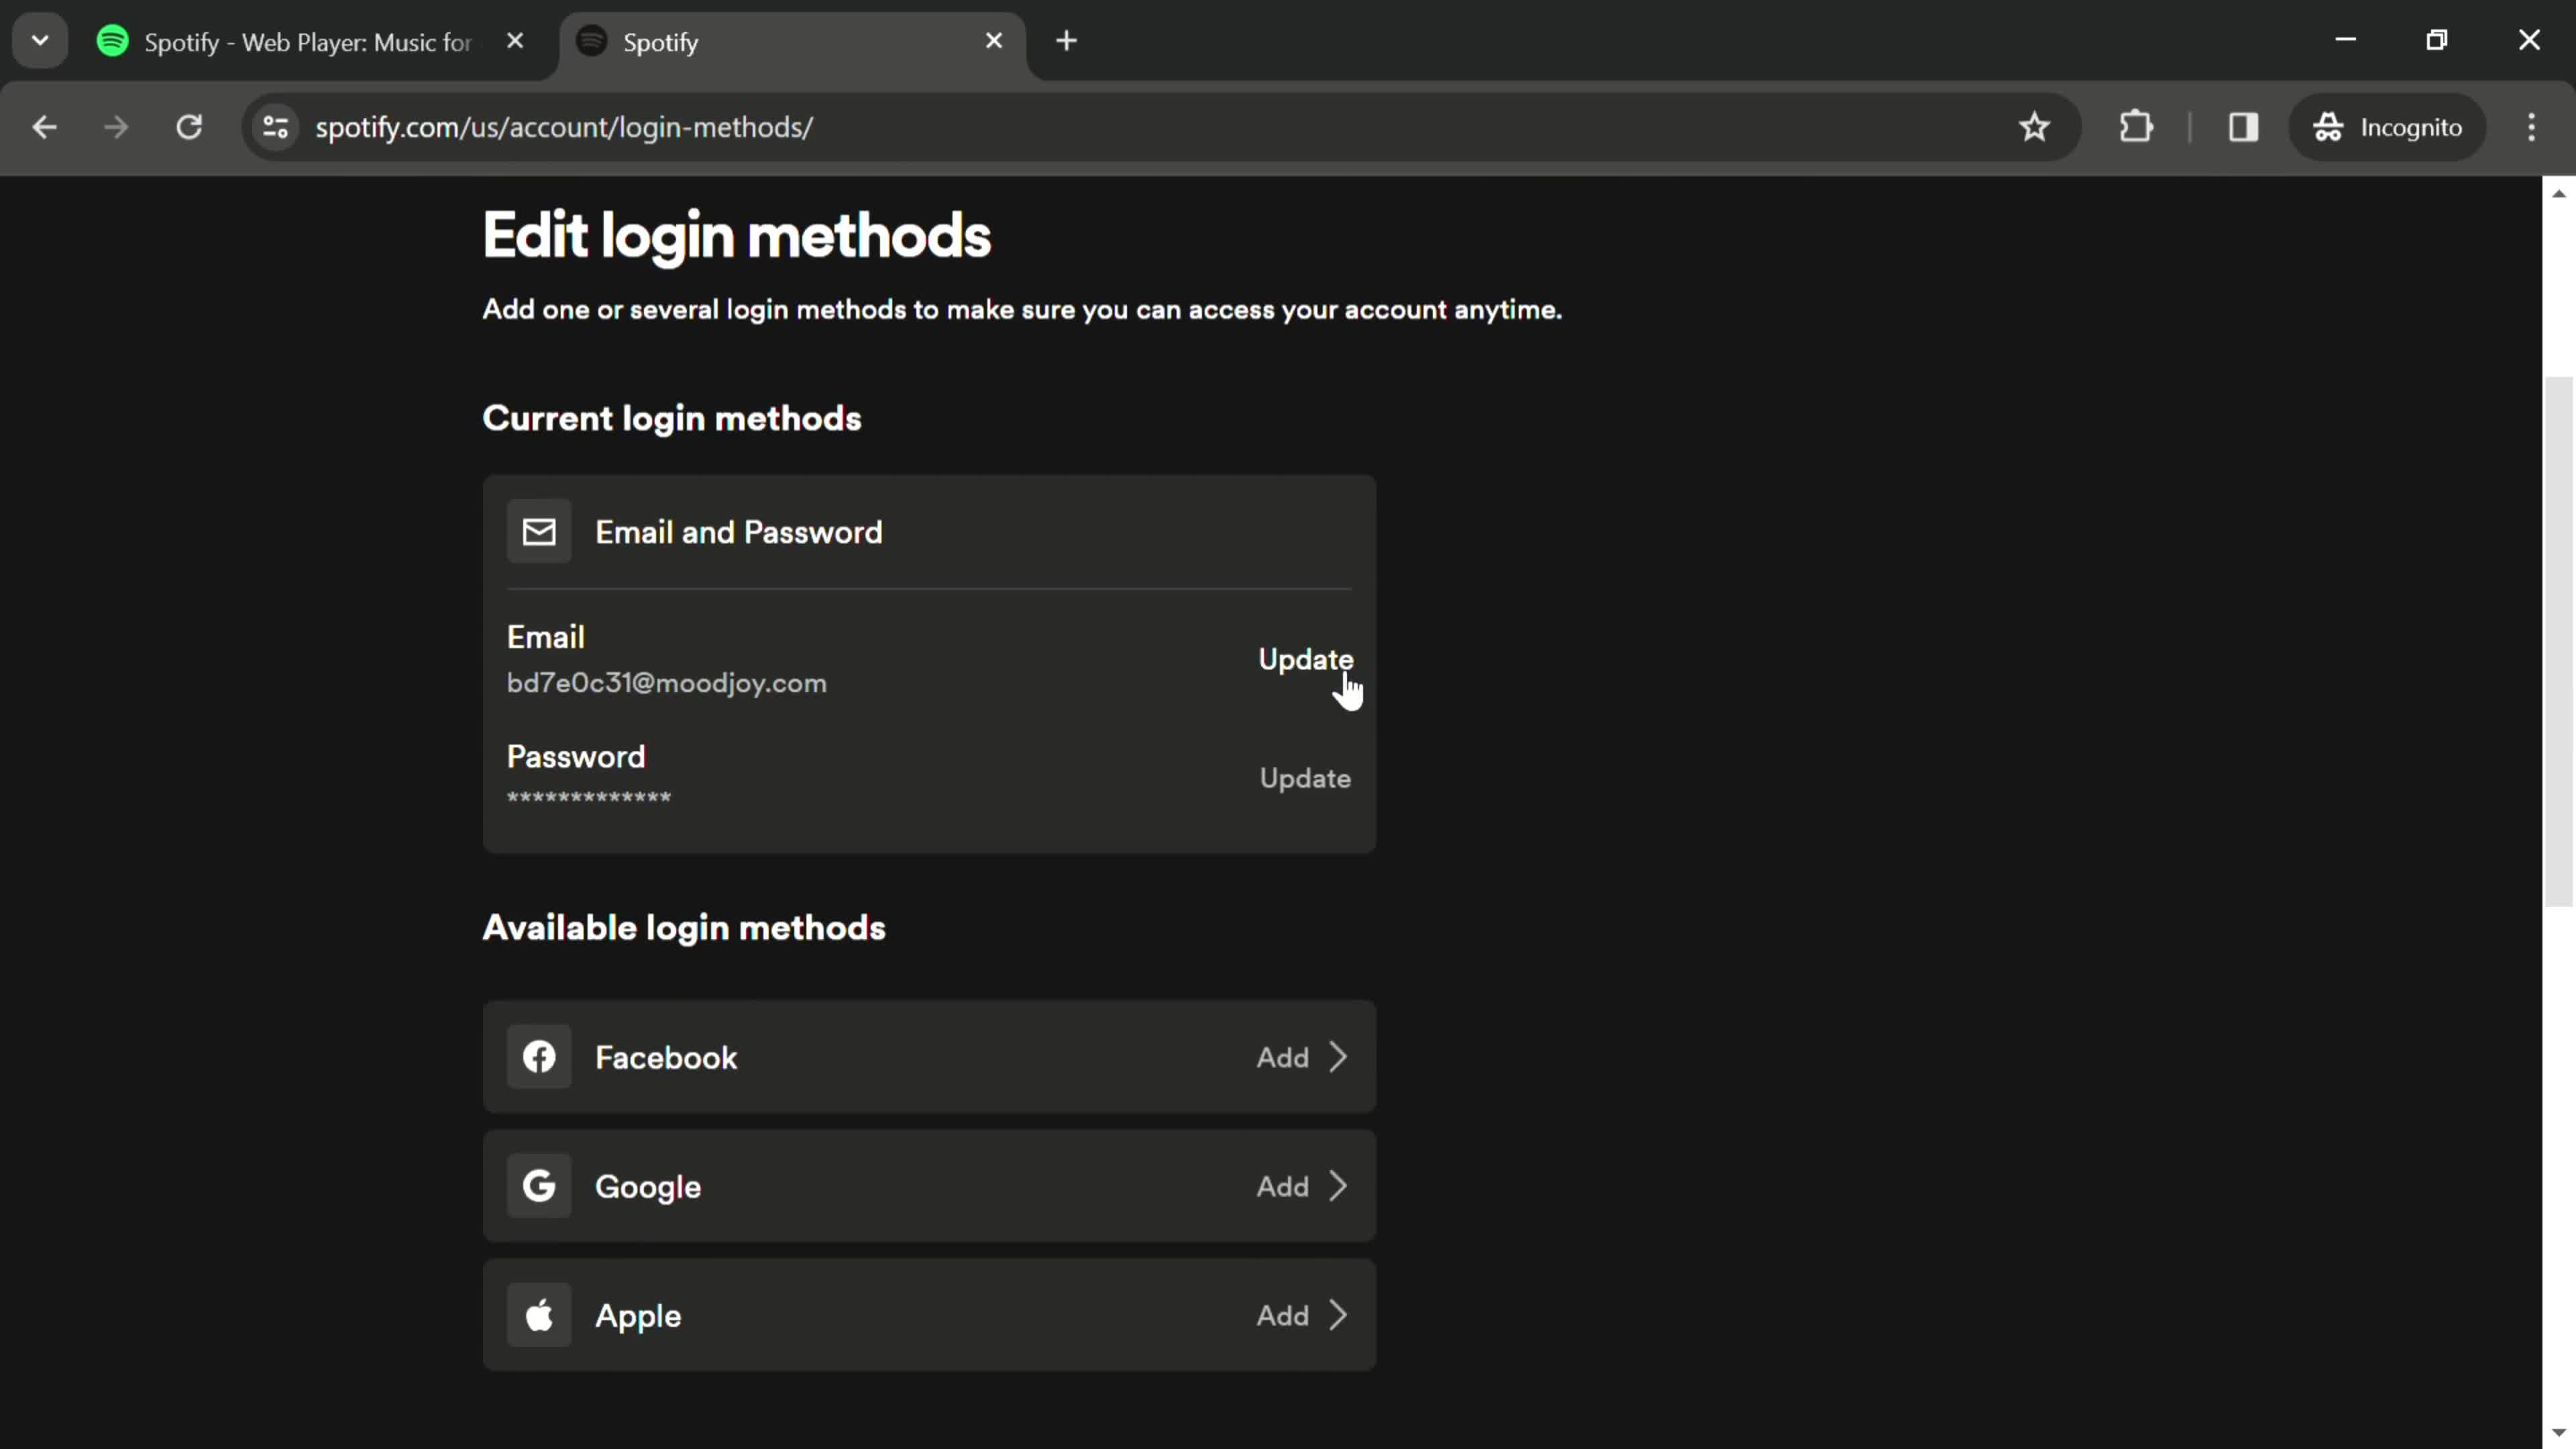Open the tab search dropdown arrow
This screenshot has height=1449, width=2576.
tap(40, 41)
